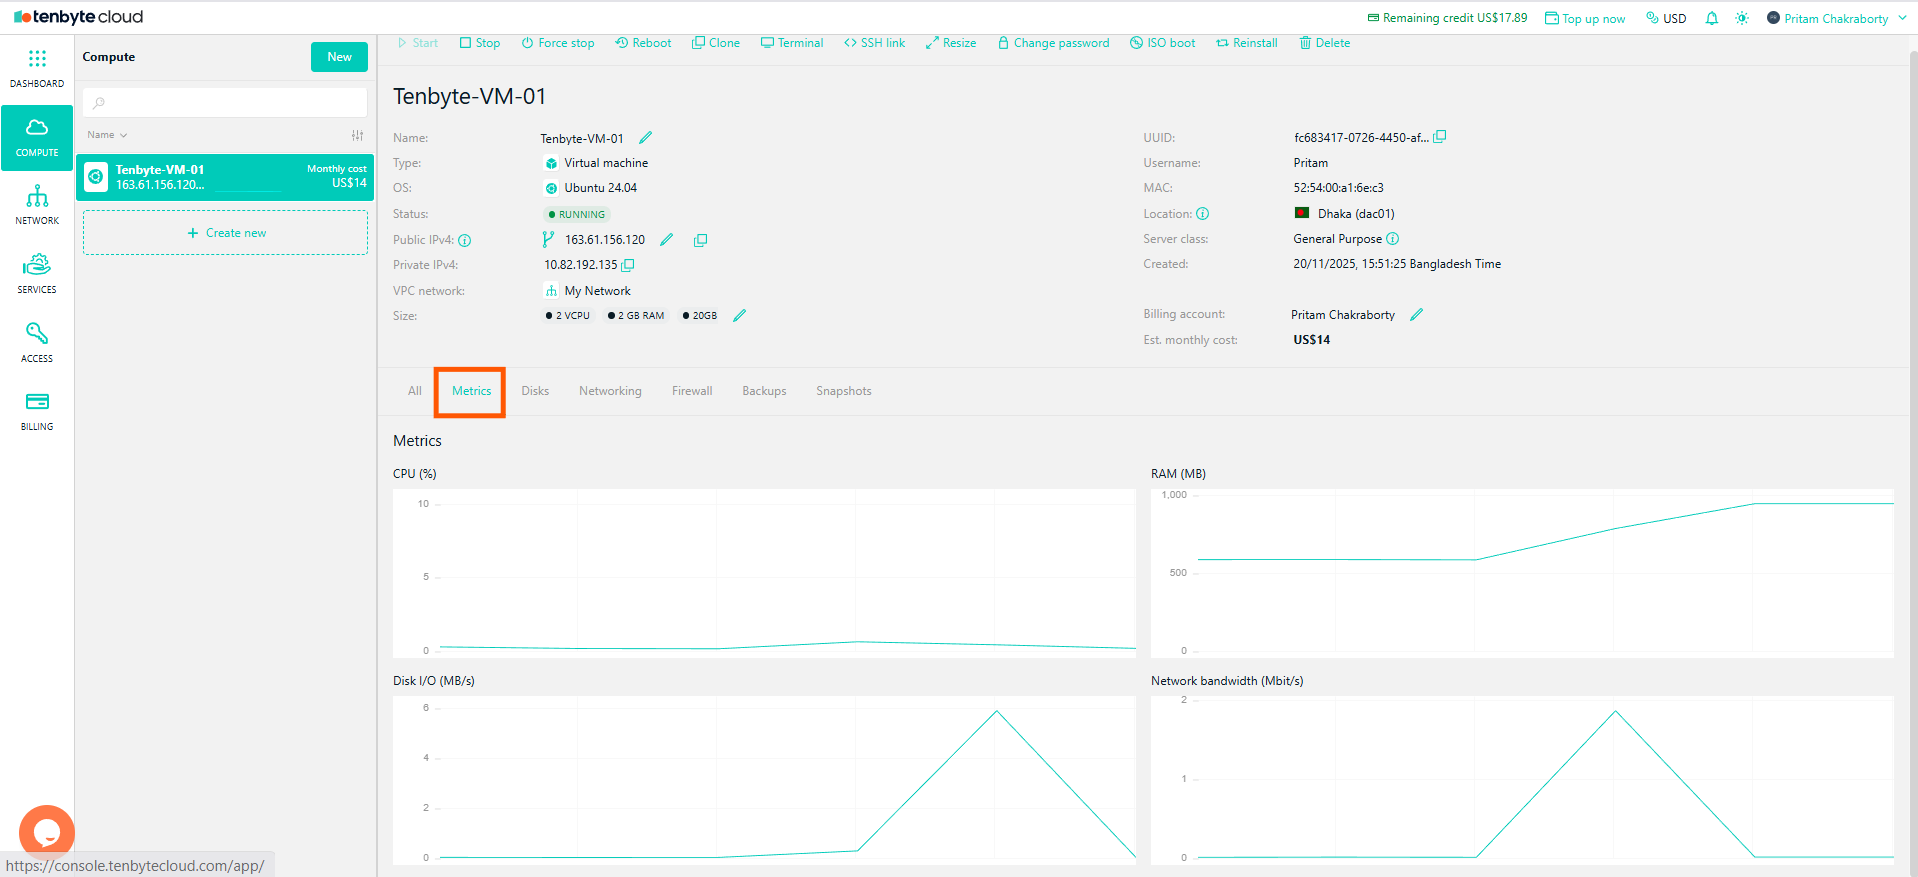Click the Stop toolbar action
Viewport: 1918px width, 877px height.
[x=480, y=43]
